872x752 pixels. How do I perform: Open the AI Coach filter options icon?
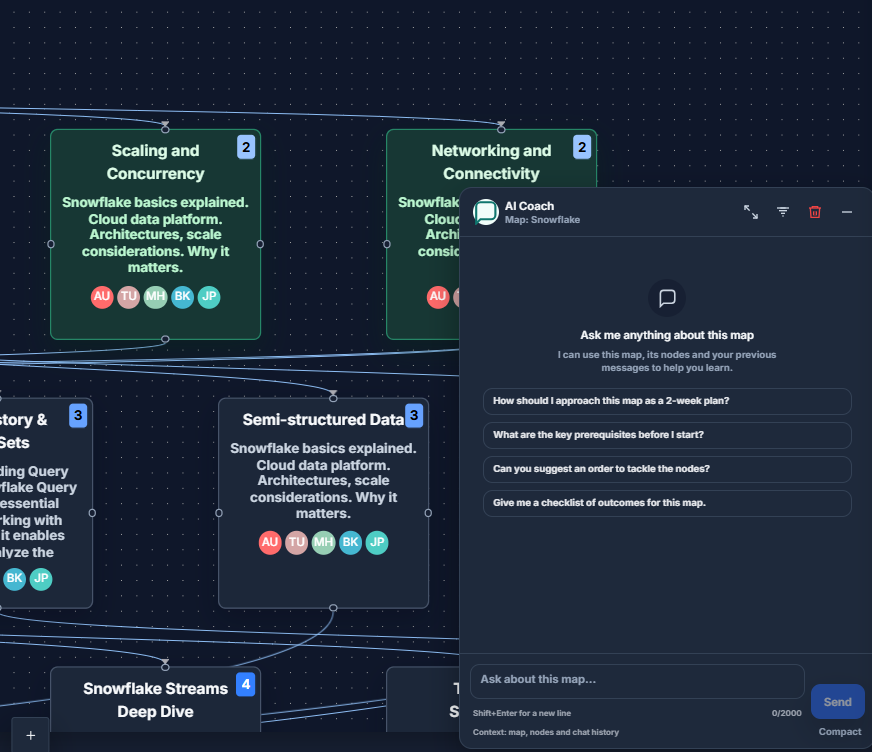tap(783, 212)
